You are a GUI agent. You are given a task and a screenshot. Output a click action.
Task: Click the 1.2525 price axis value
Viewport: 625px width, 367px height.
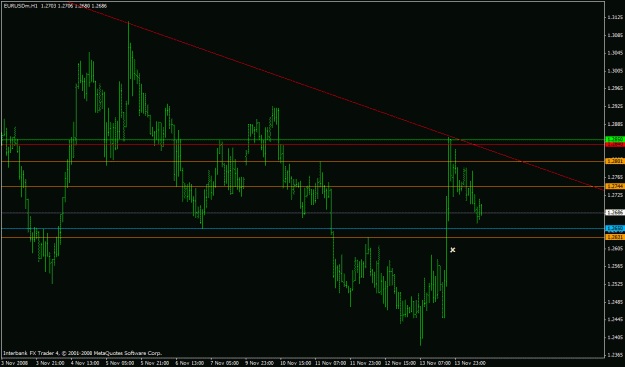[614, 284]
